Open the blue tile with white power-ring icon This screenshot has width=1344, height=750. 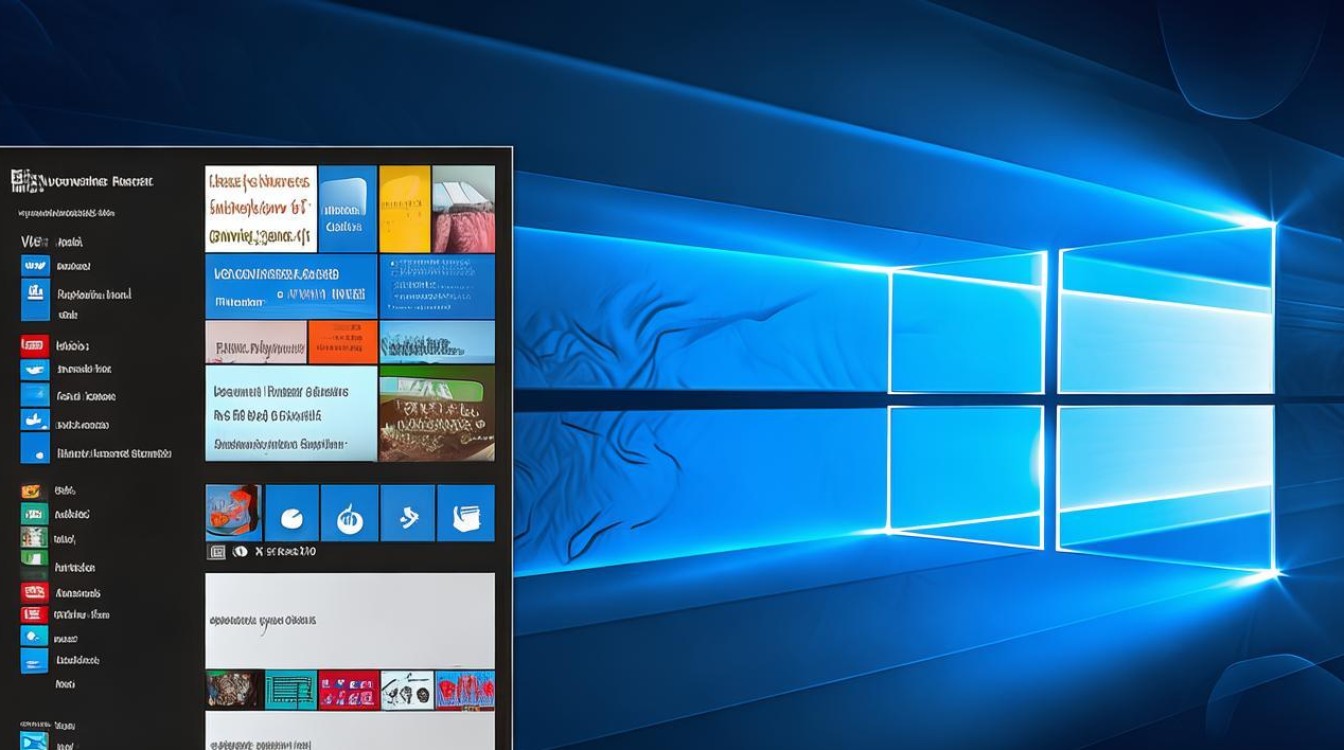point(350,513)
